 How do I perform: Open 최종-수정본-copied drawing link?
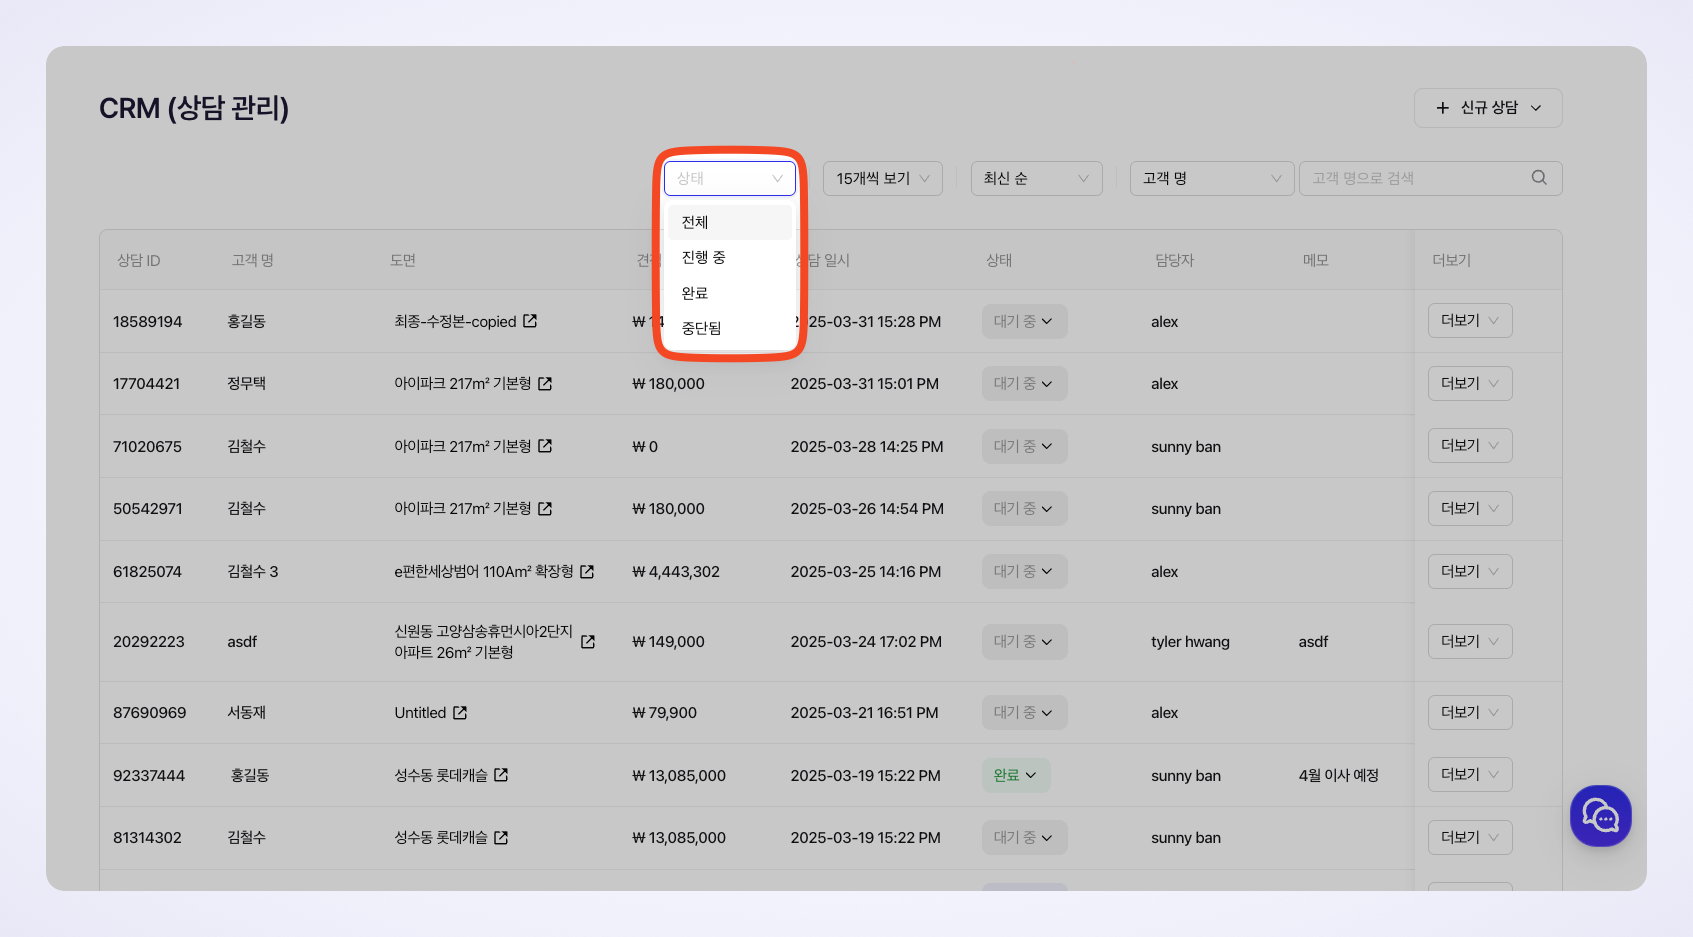click(455, 322)
